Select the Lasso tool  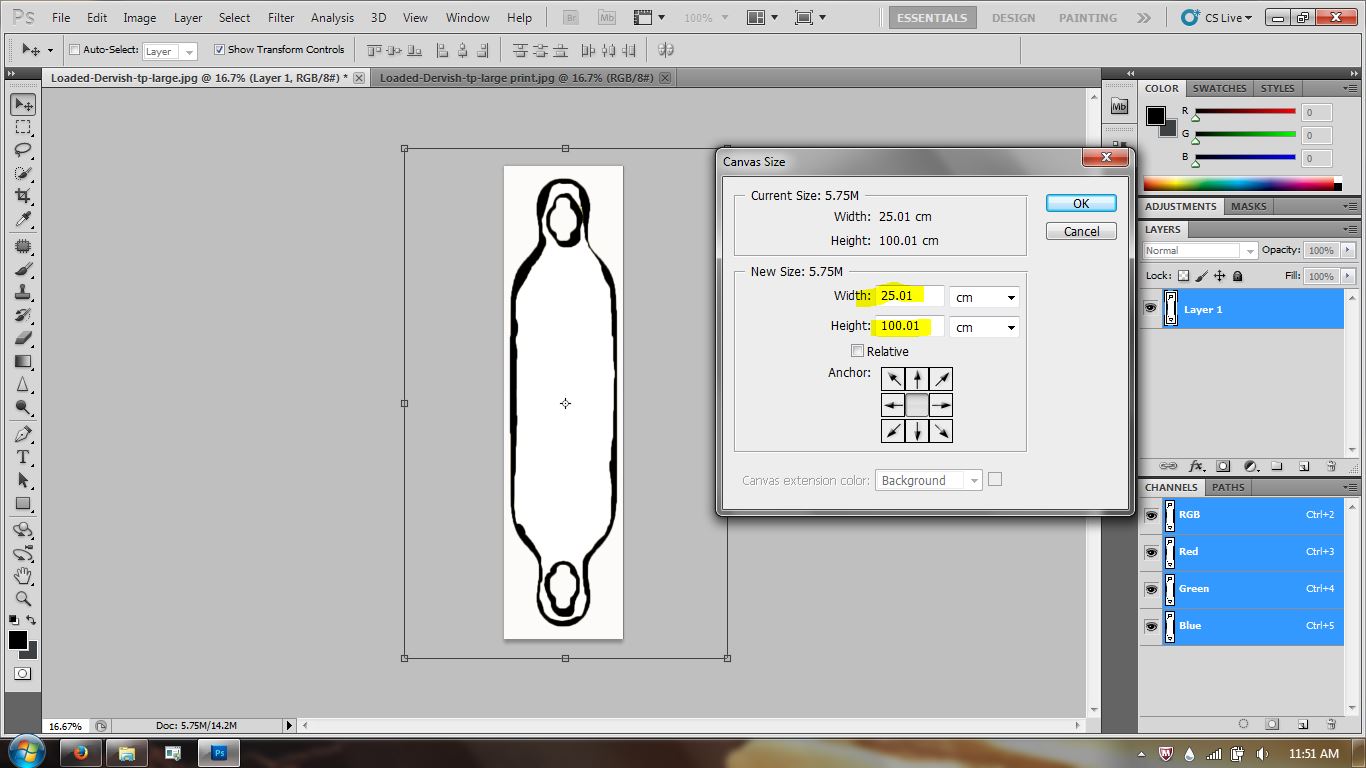point(22,150)
